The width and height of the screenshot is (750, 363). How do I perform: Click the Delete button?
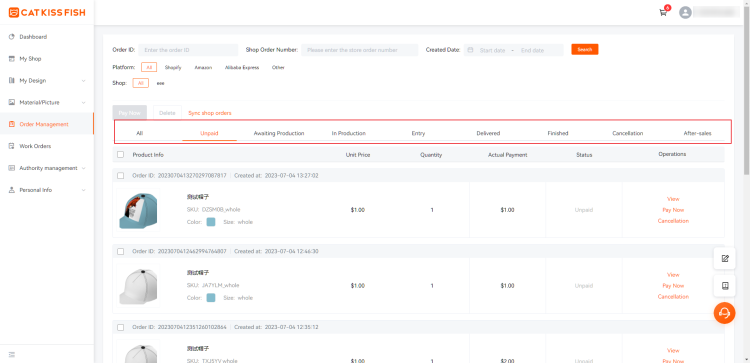tap(167, 113)
